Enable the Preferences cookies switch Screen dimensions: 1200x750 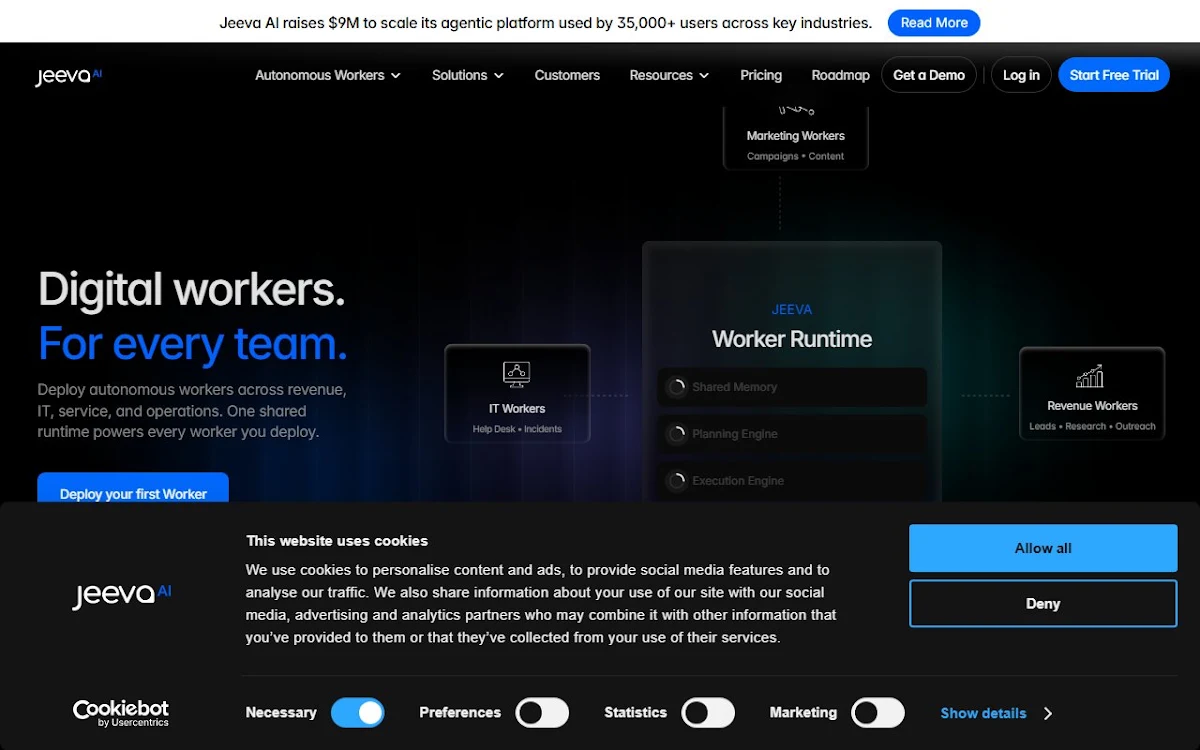542,713
